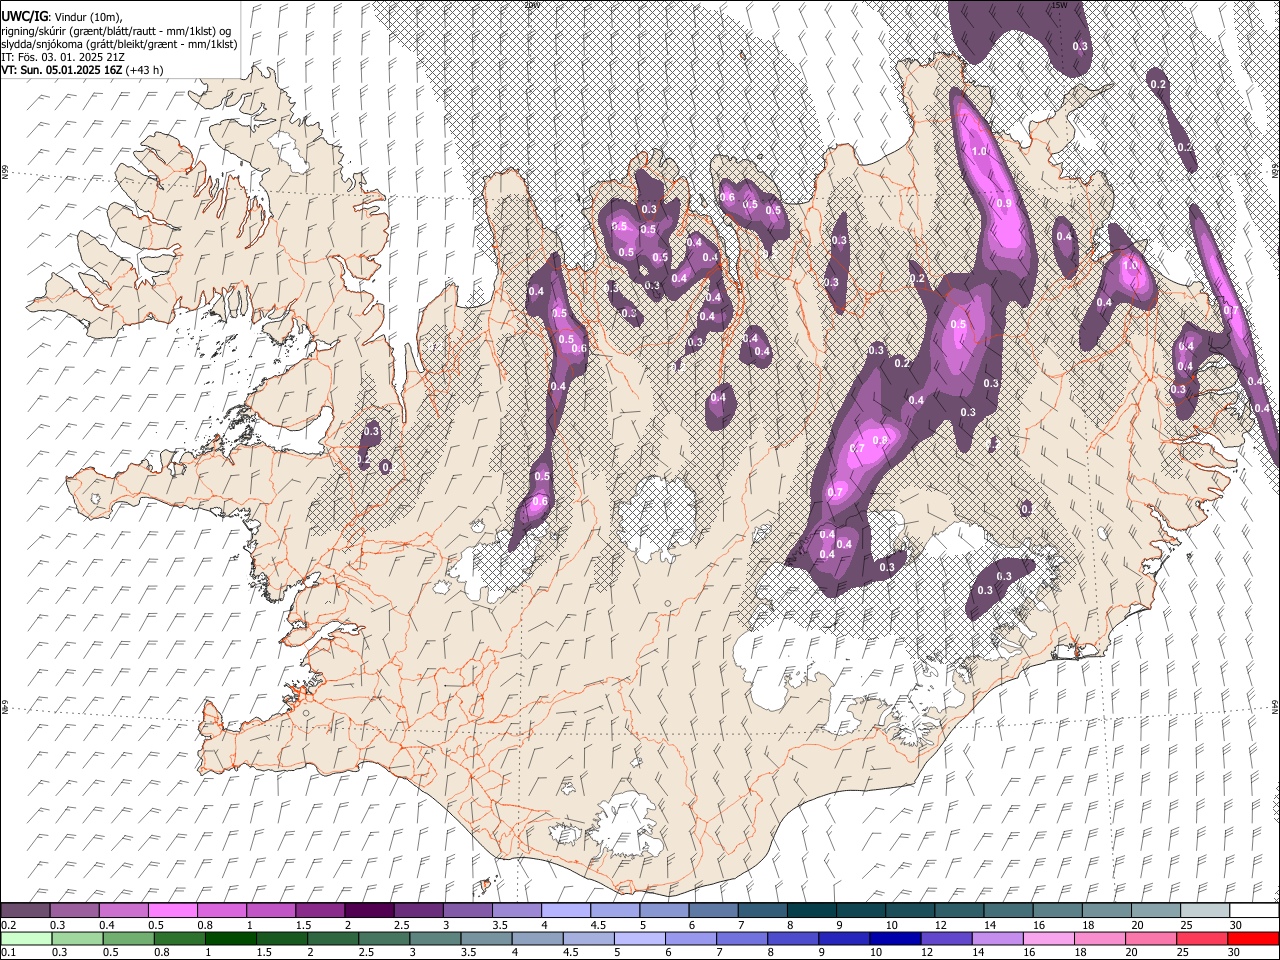
Task: Click the upper row swatch labeled 12
Action: (959, 911)
